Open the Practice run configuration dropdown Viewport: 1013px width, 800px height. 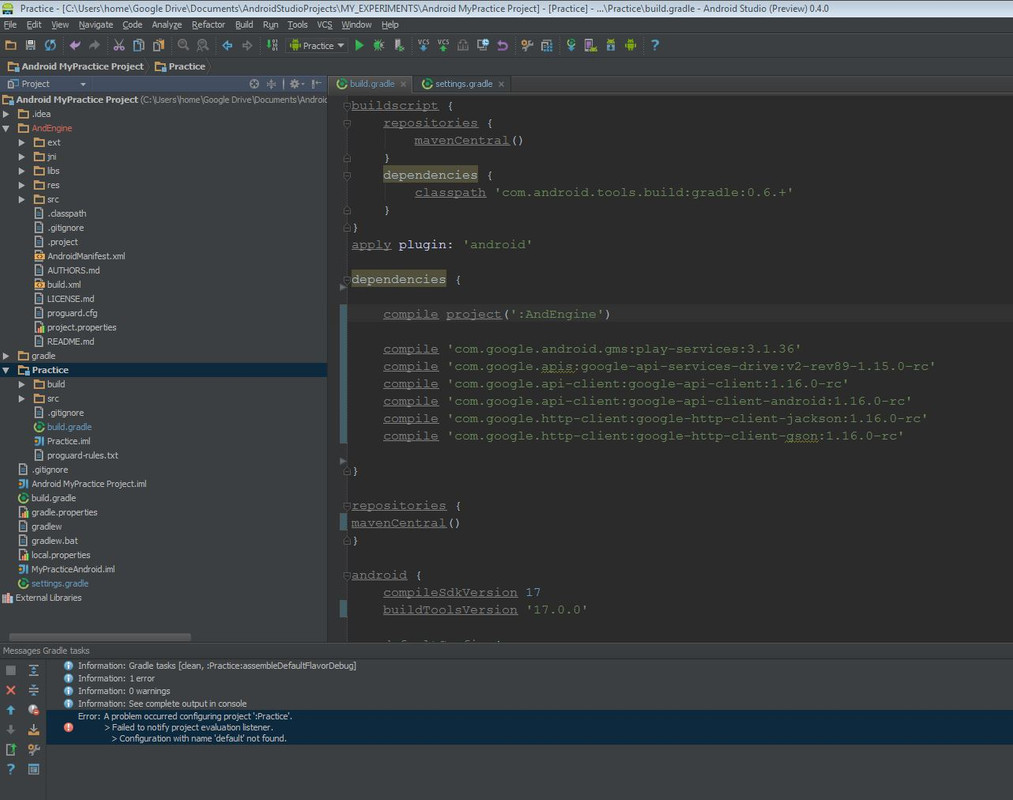point(317,46)
